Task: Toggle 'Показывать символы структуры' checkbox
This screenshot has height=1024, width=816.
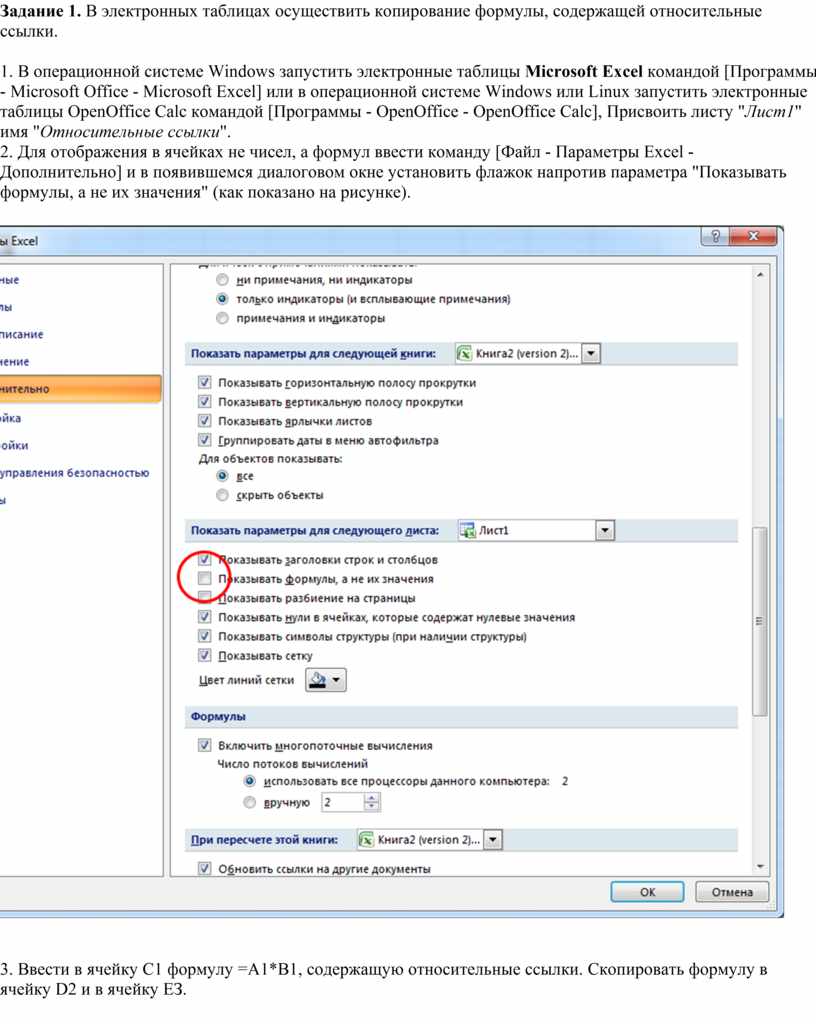Action: (x=204, y=635)
